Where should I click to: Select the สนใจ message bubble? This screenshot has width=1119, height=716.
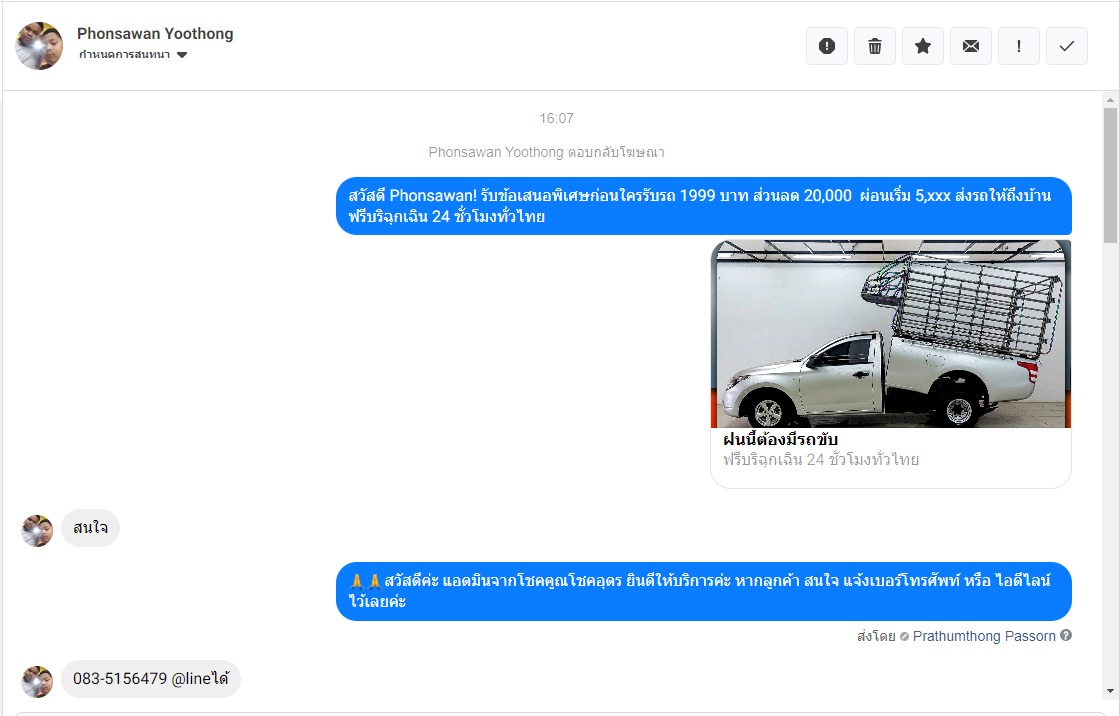click(x=91, y=528)
